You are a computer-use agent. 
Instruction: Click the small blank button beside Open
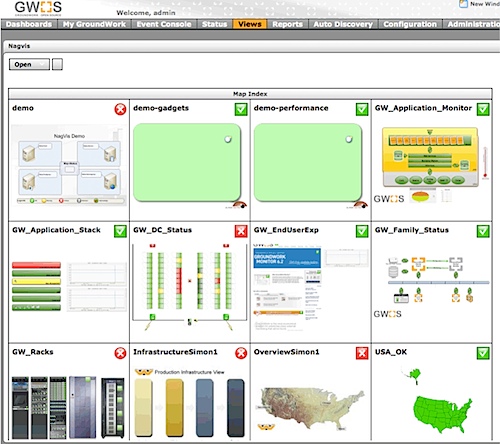coord(57,64)
